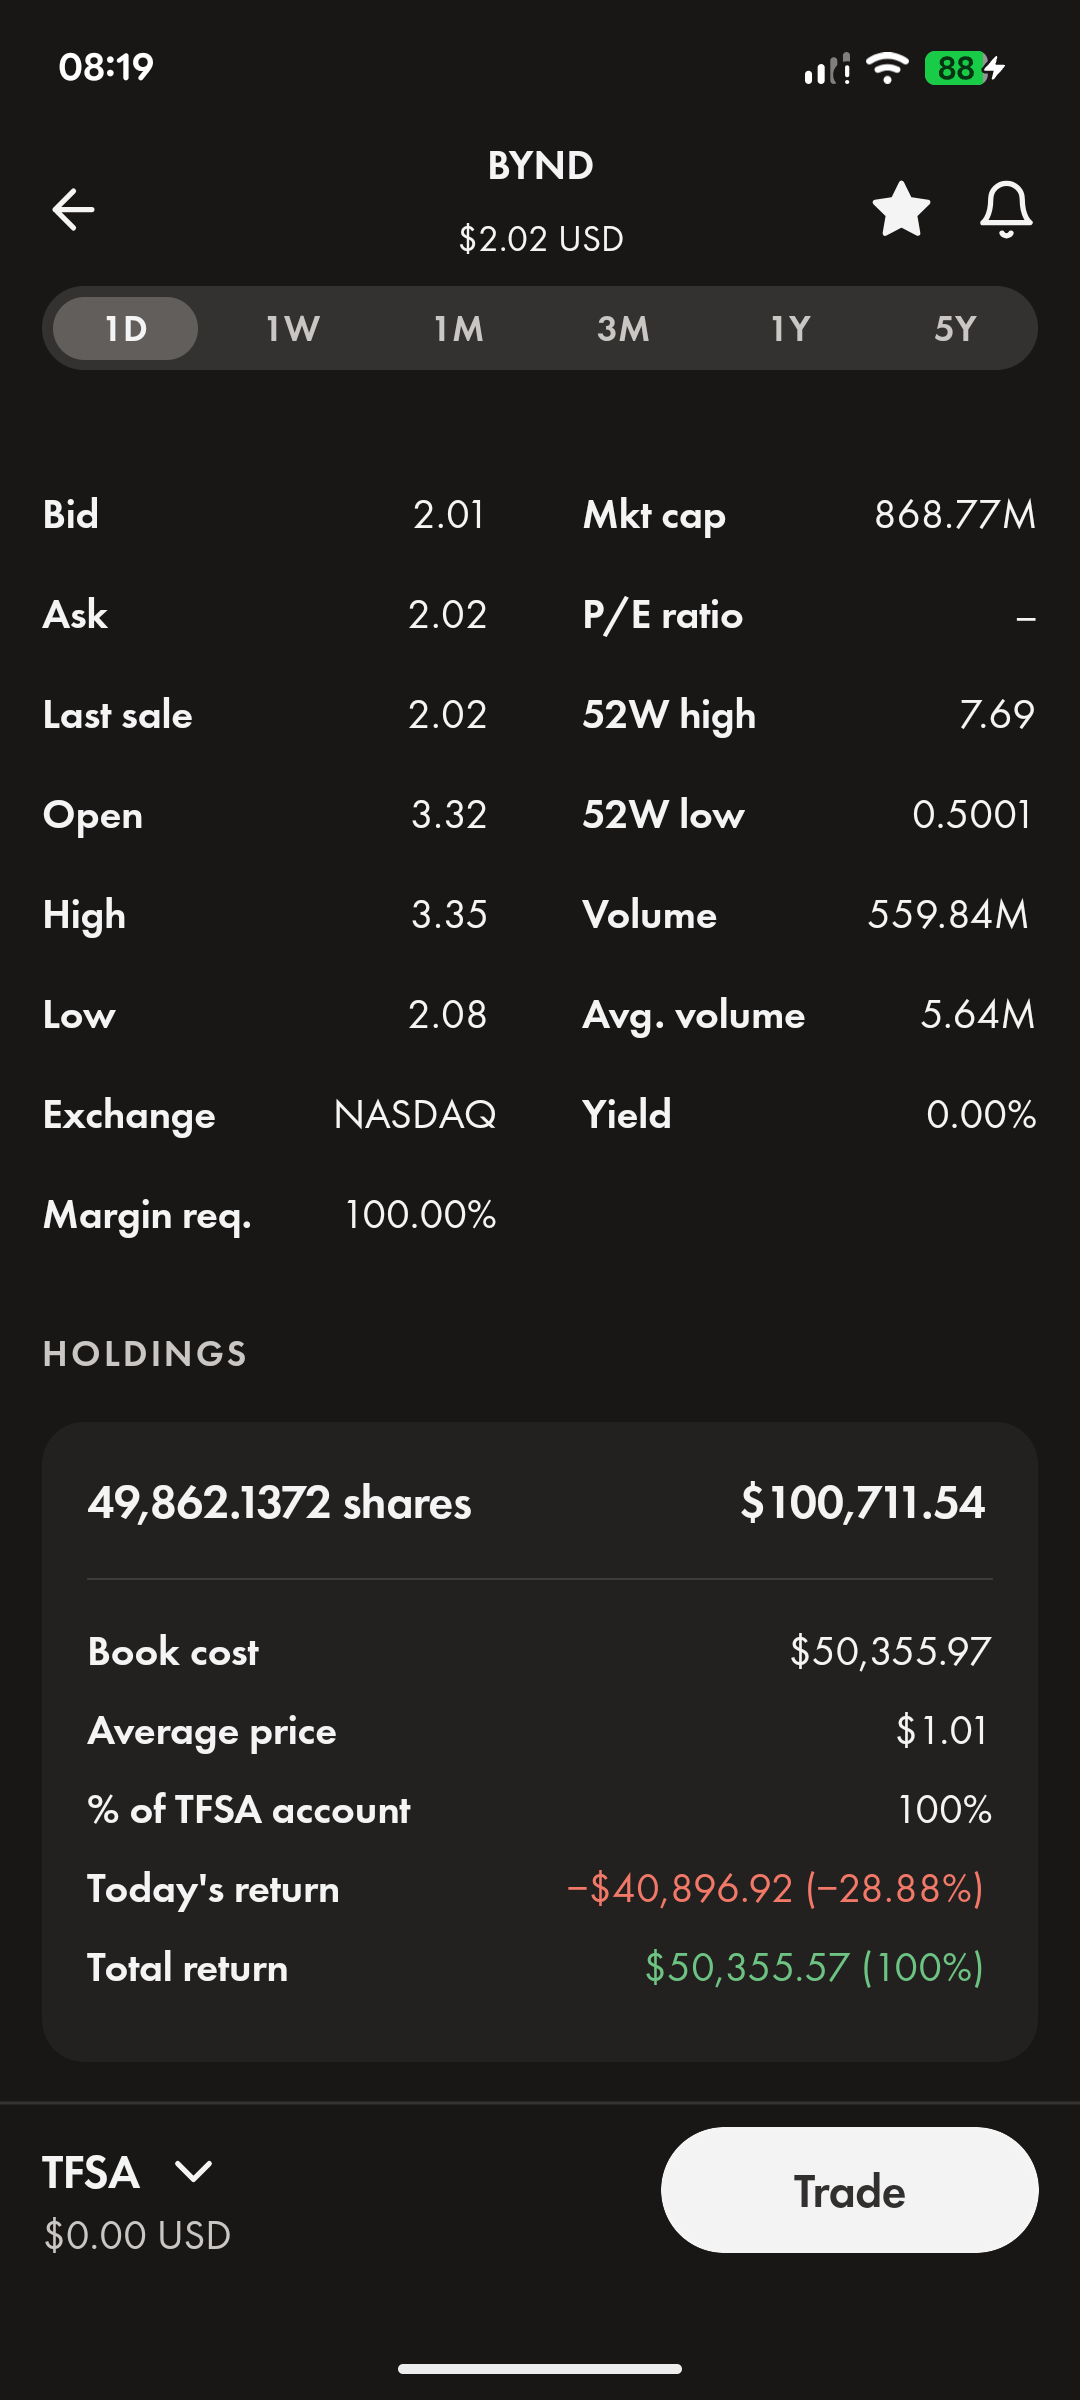Tap the status bar clock
Screen dimensions: 1080x2400
pyautogui.click(x=106, y=67)
